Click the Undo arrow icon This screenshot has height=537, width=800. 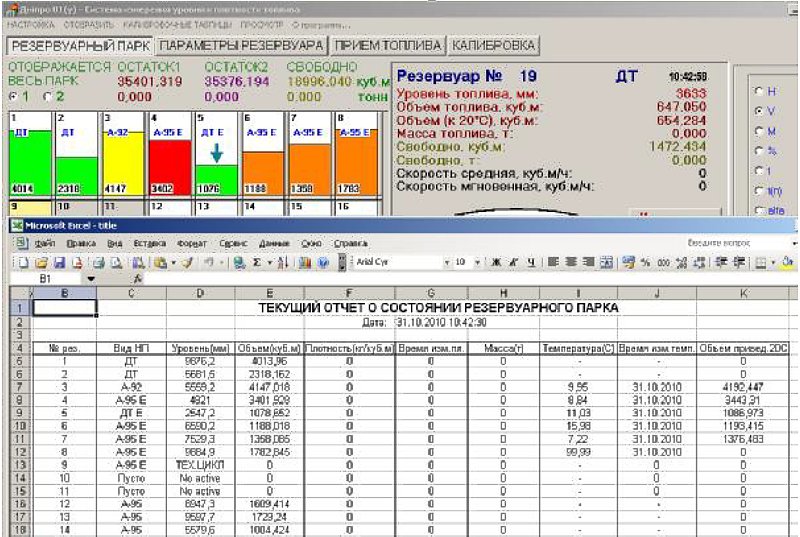(209, 263)
